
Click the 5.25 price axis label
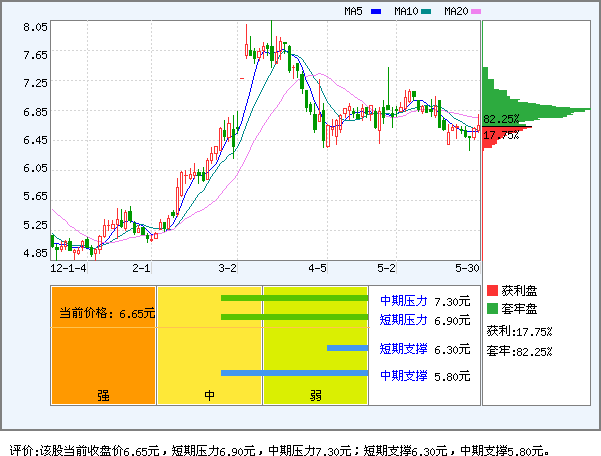pyautogui.click(x=35, y=225)
